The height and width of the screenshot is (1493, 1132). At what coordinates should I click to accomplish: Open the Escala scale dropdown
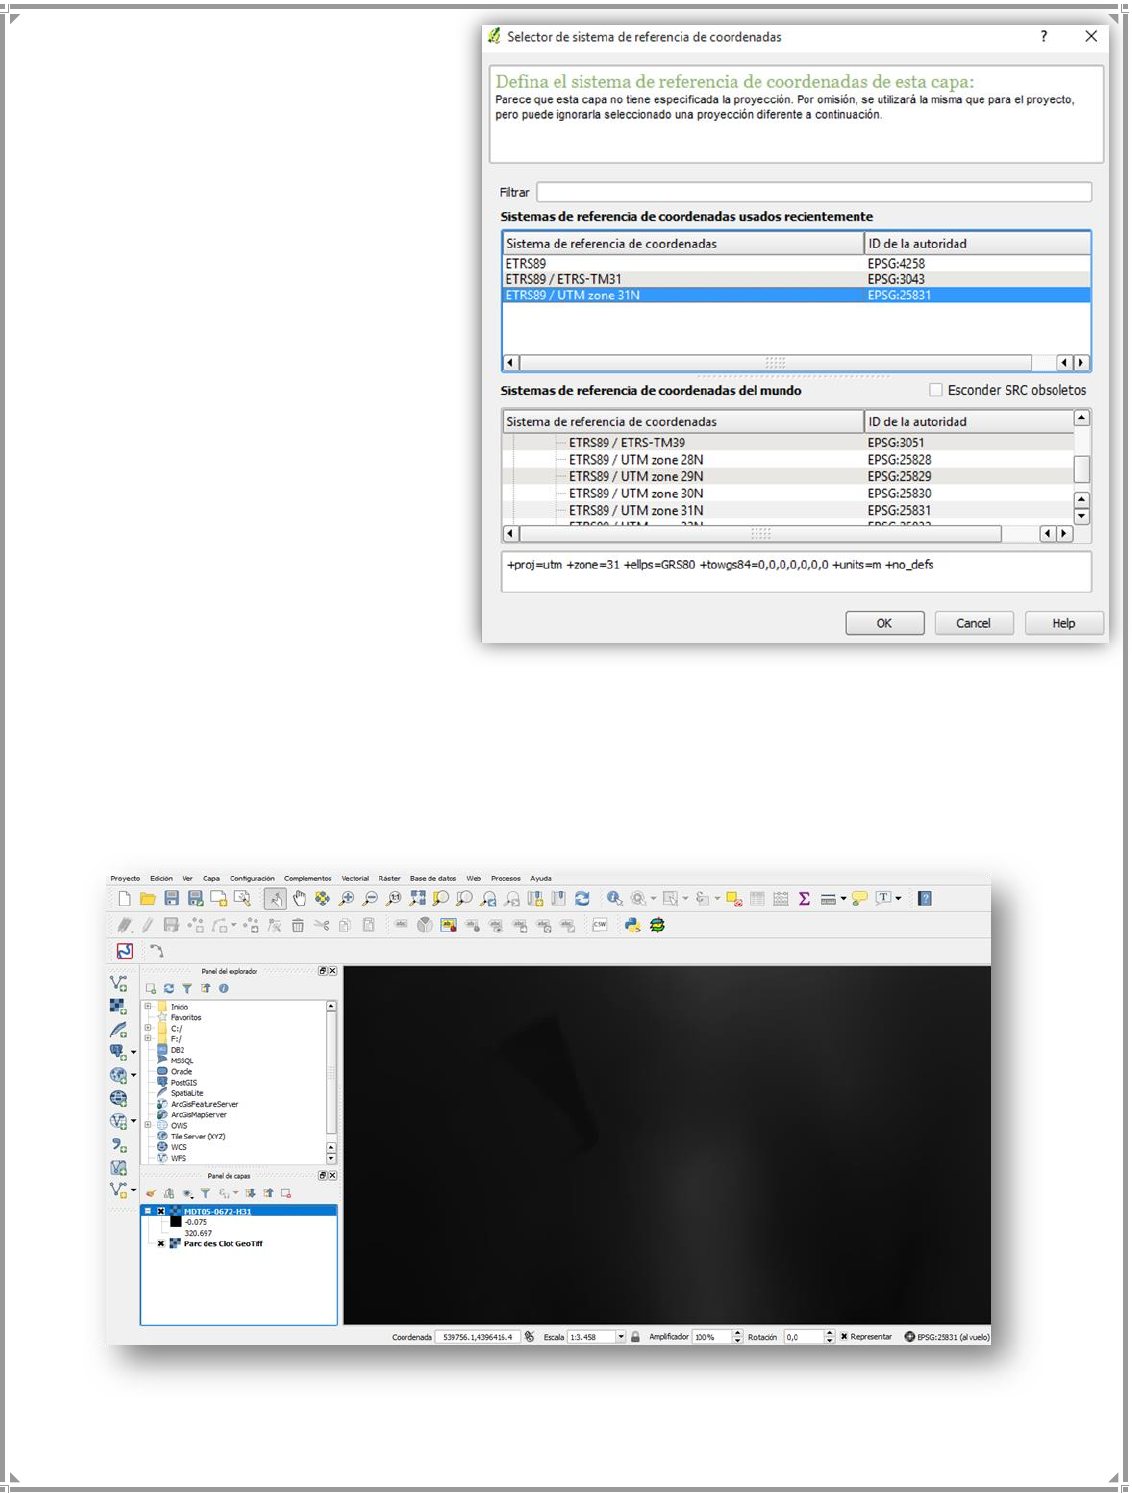(621, 1336)
